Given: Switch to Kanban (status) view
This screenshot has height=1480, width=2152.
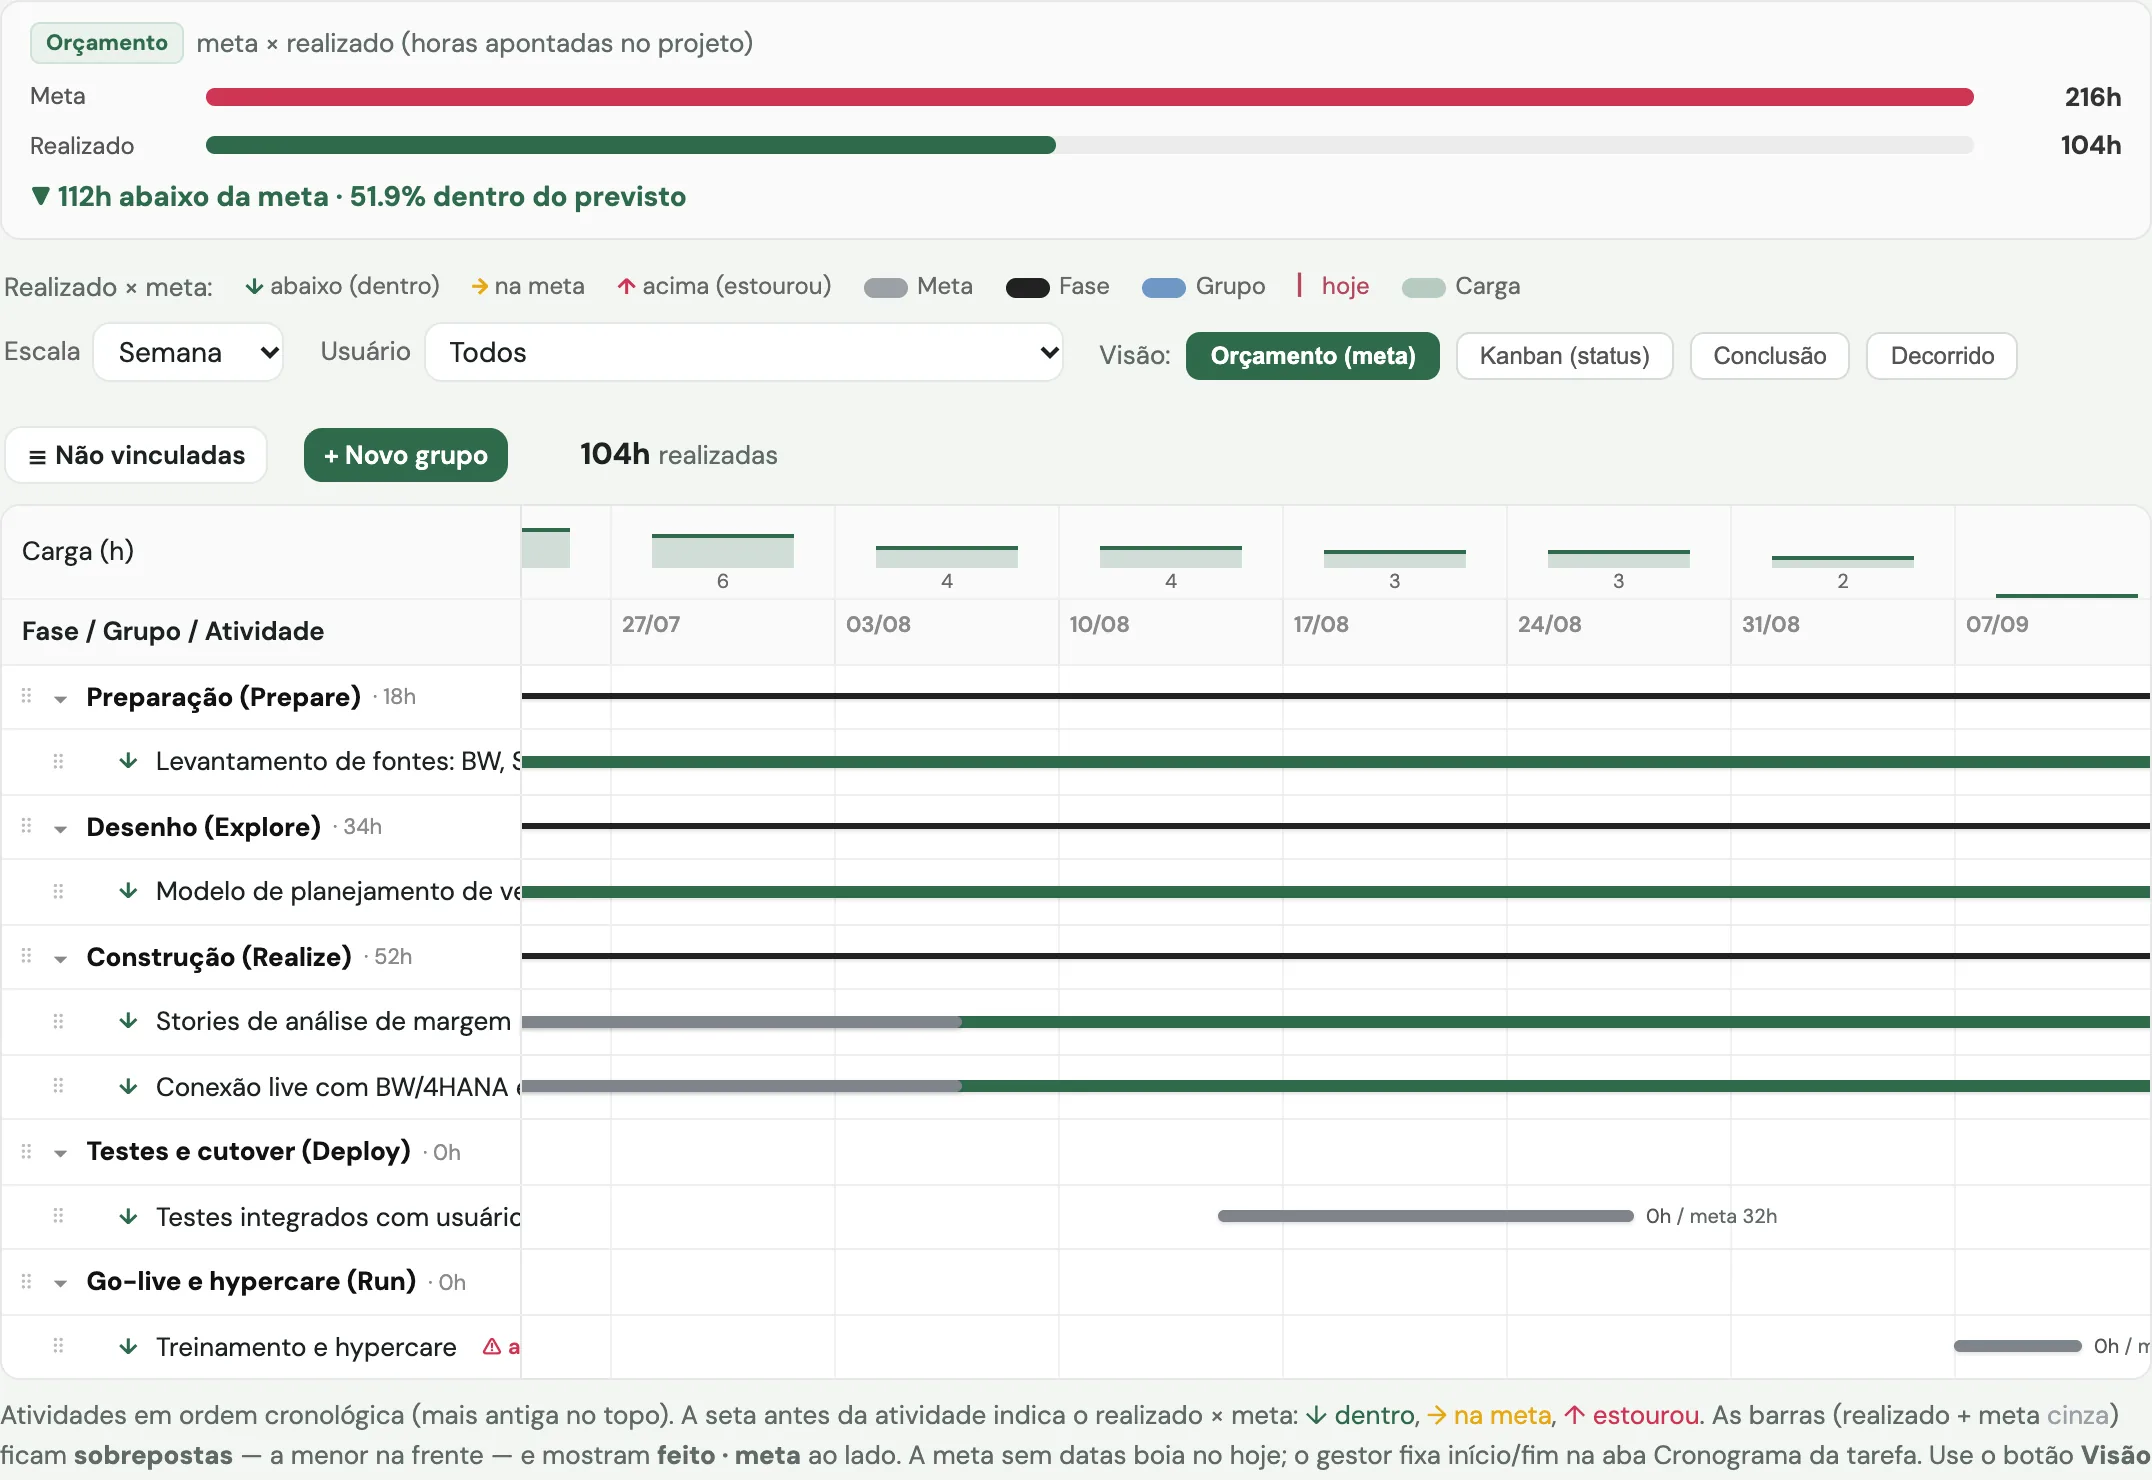Looking at the screenshot, I should [1564, 356].
